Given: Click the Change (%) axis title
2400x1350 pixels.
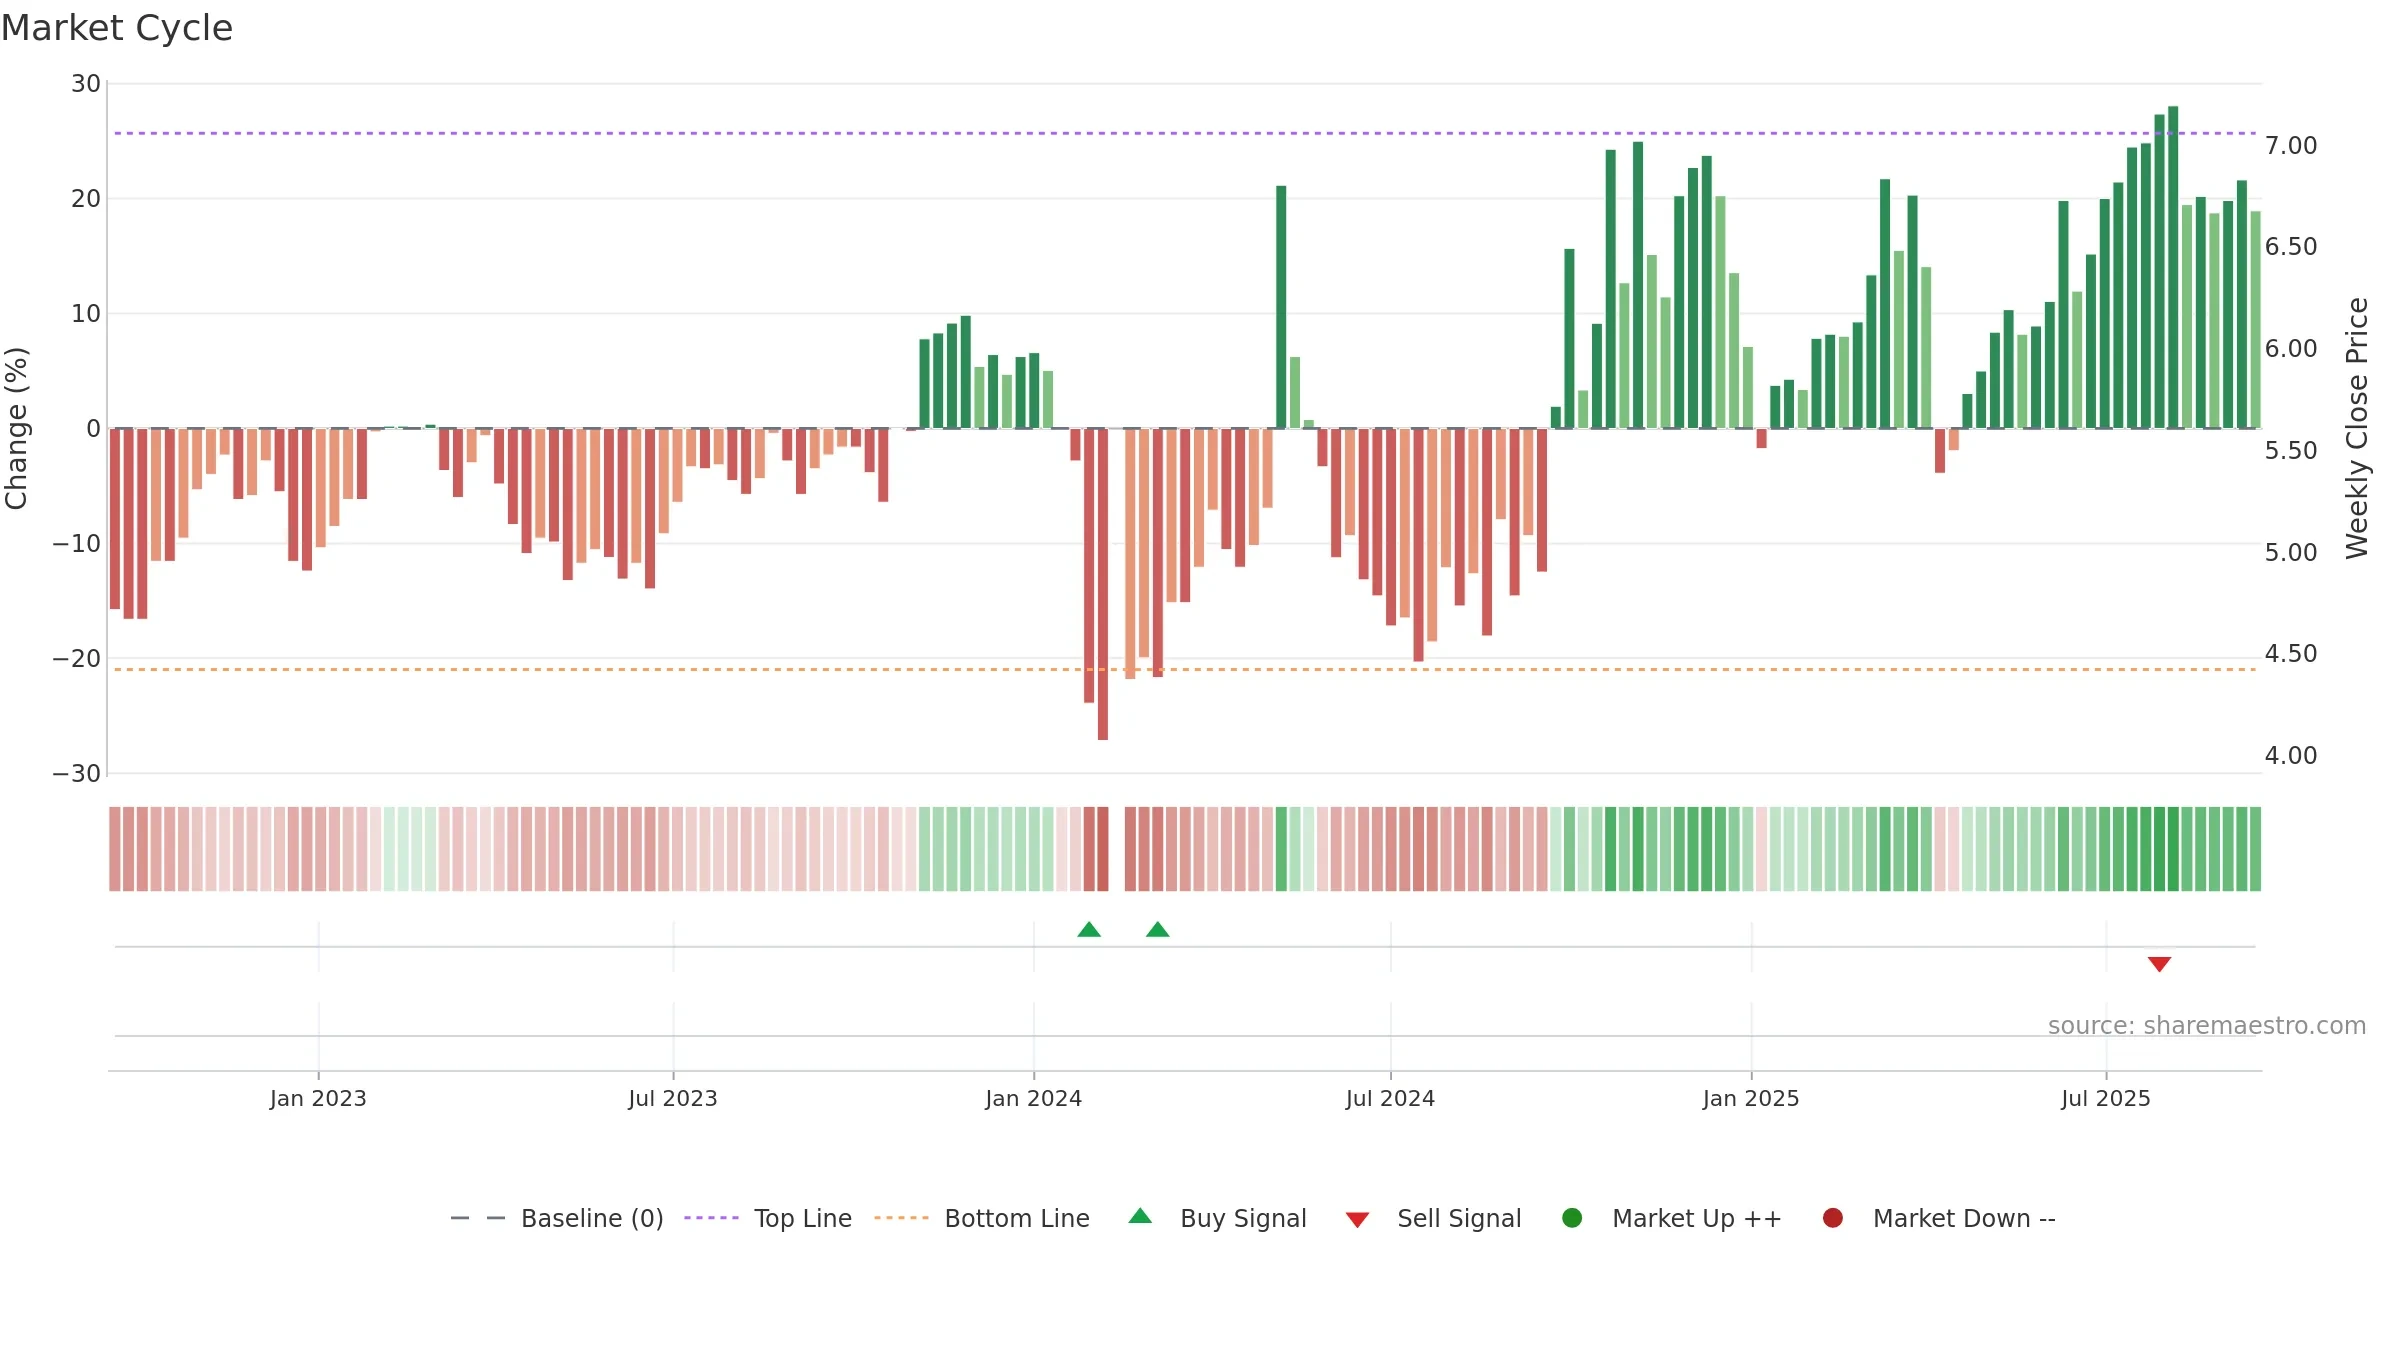Looking at the screenshot, I should coord(17,428).
